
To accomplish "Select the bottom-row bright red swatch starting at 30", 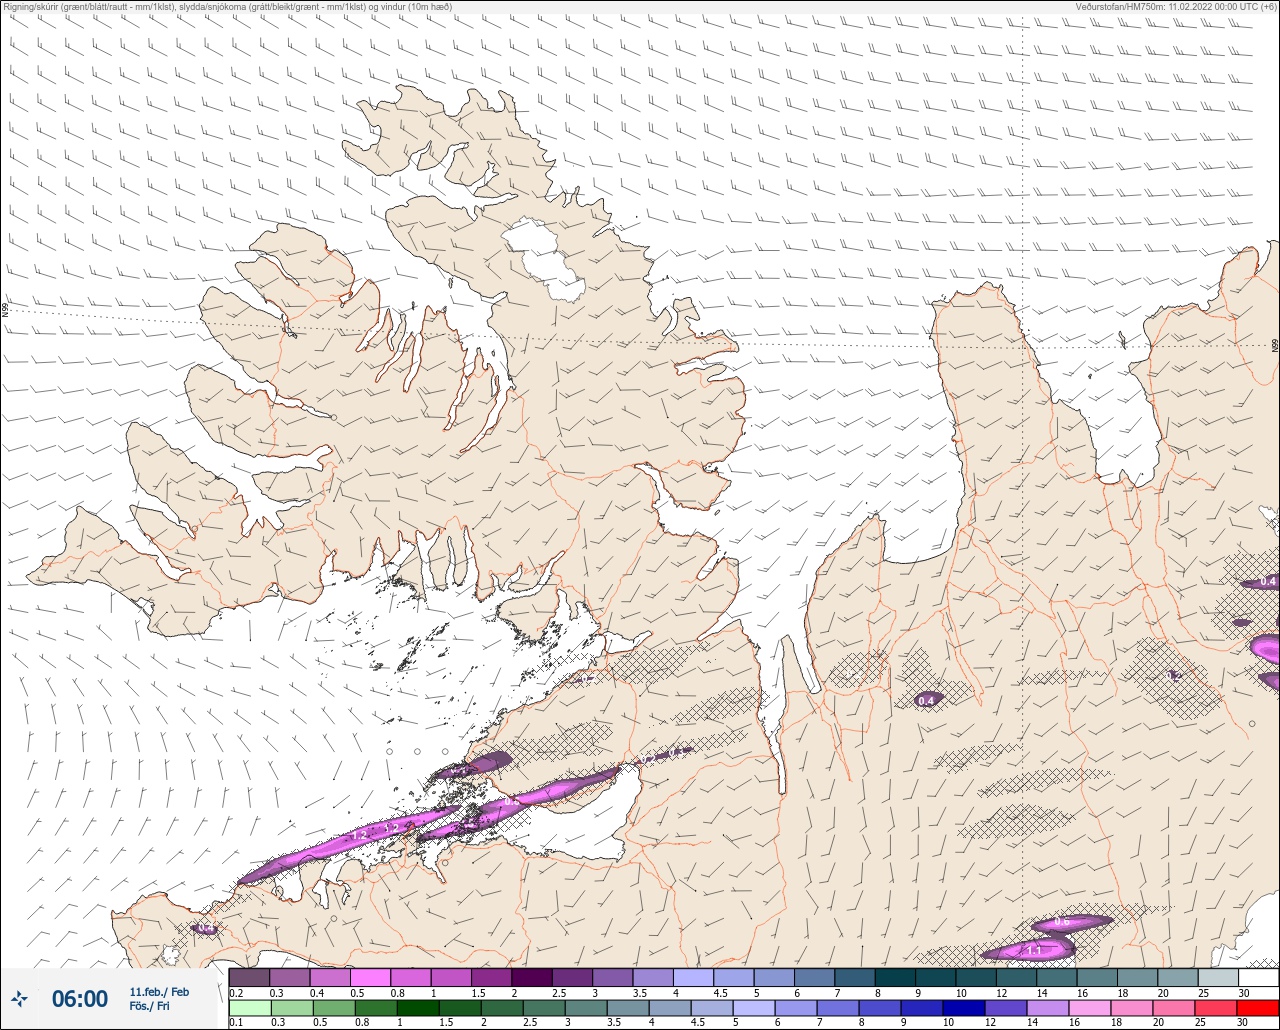I will 1258,1007.
